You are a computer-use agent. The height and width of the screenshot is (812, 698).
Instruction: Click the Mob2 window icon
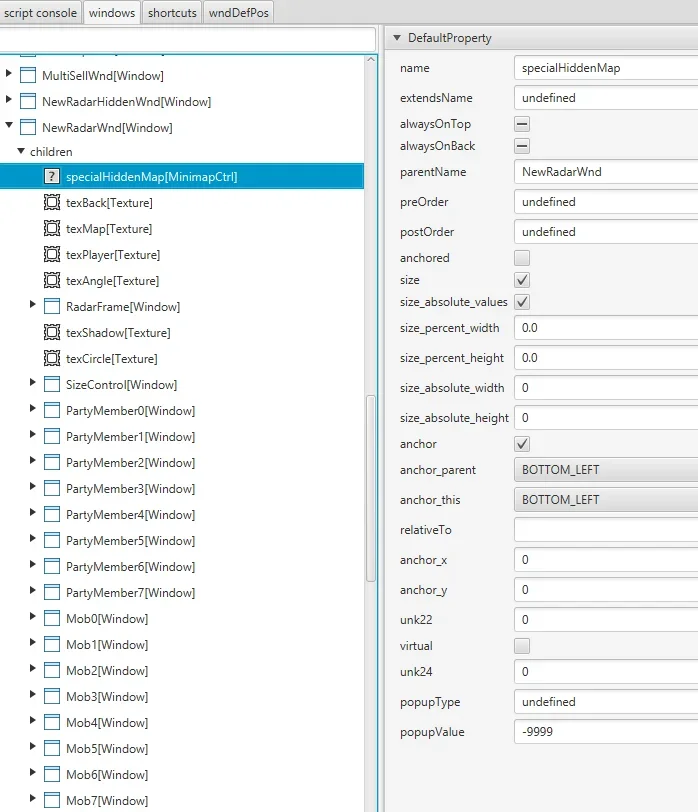(x=51, y=671)
